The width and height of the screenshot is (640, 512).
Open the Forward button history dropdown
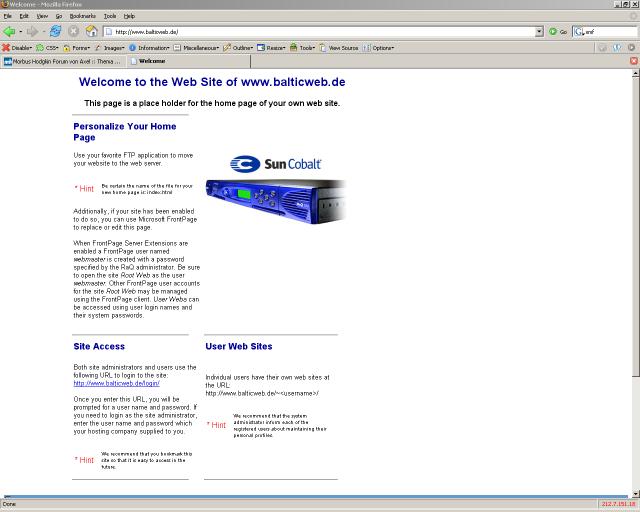pyautogui.click(x=44, y=31)
